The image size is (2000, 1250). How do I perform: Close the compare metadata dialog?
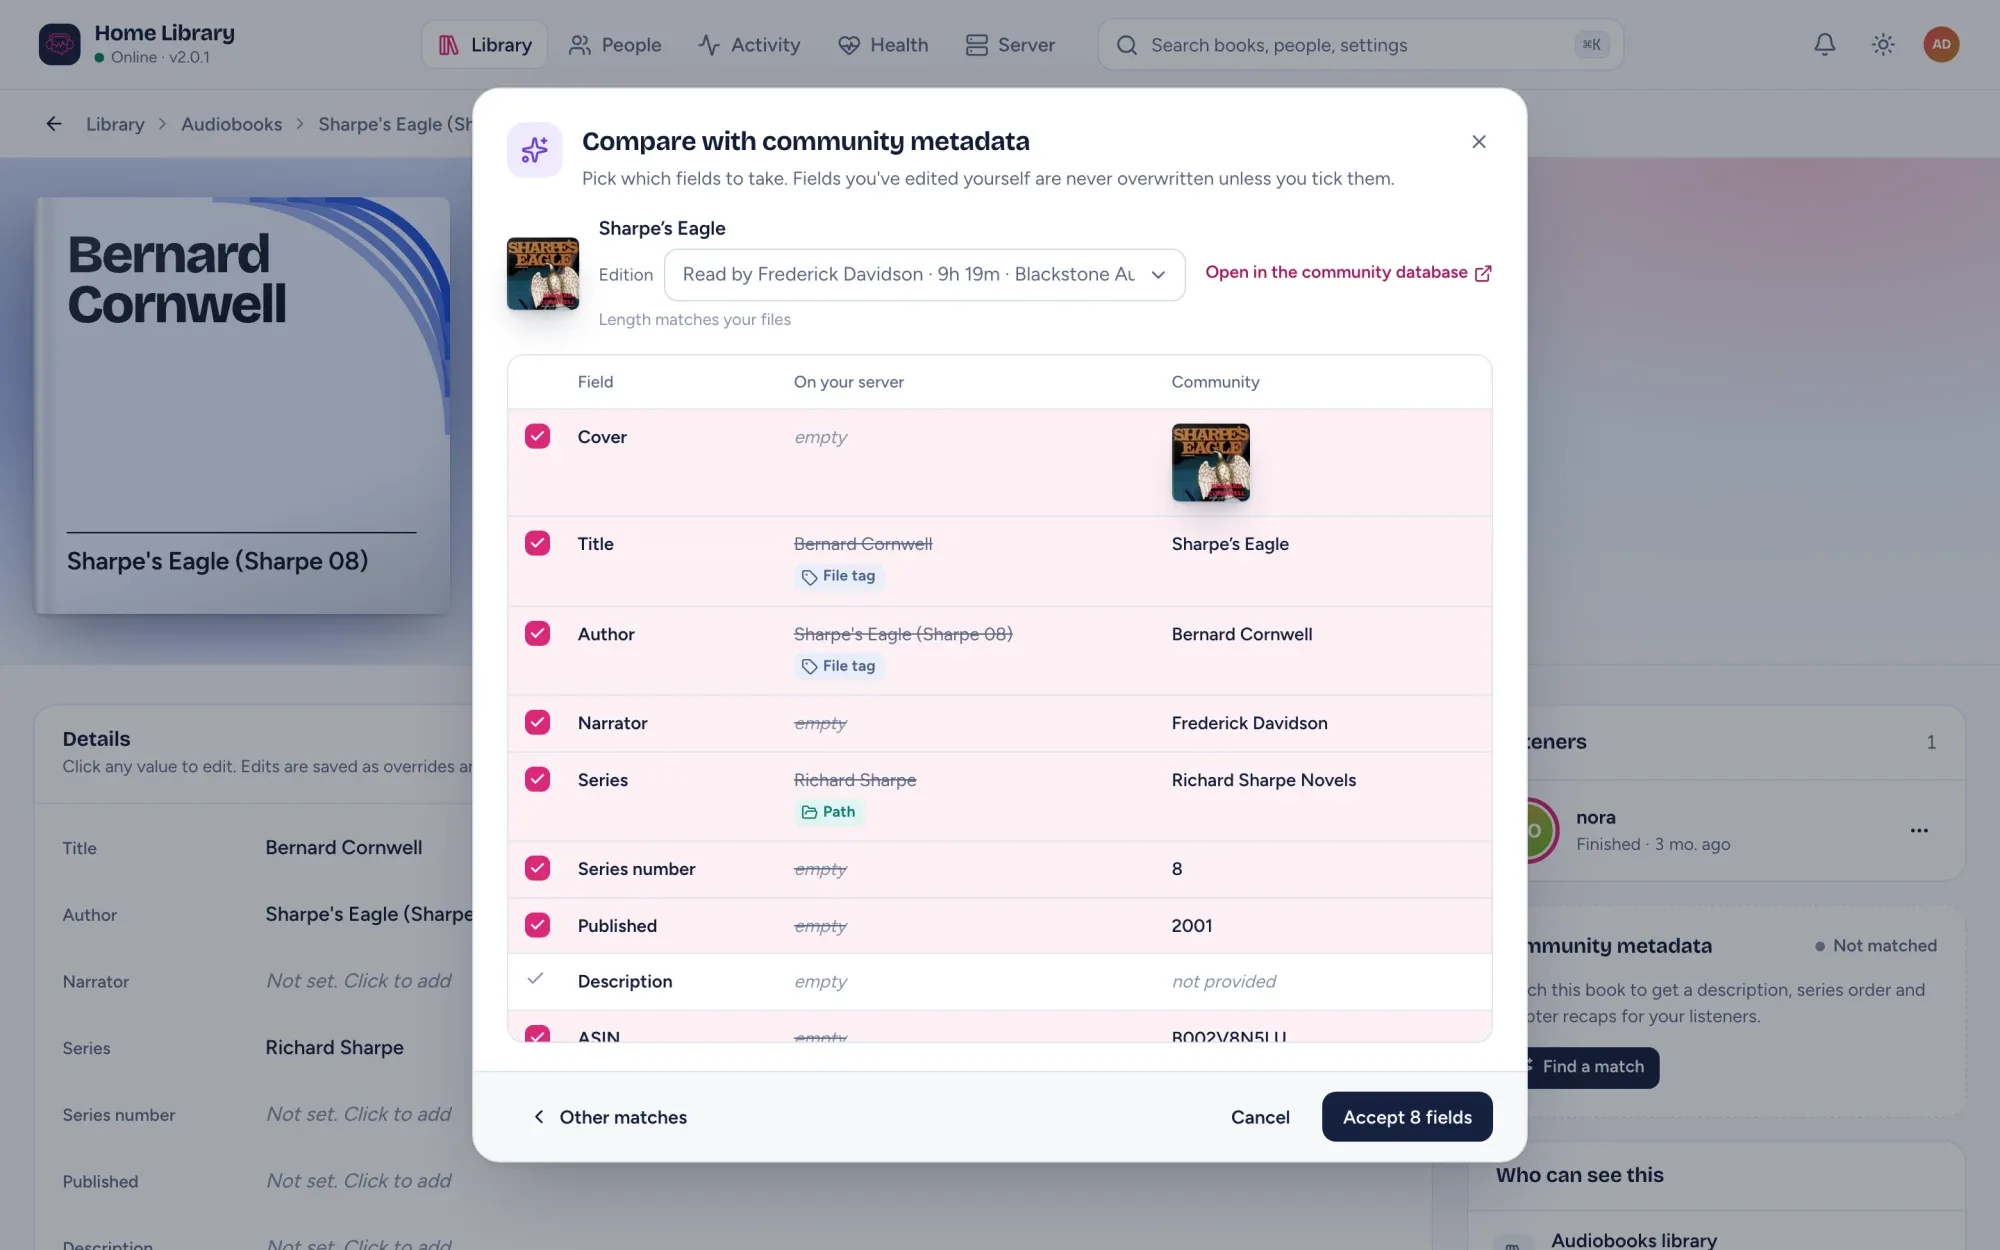(x=1479, y=142)
